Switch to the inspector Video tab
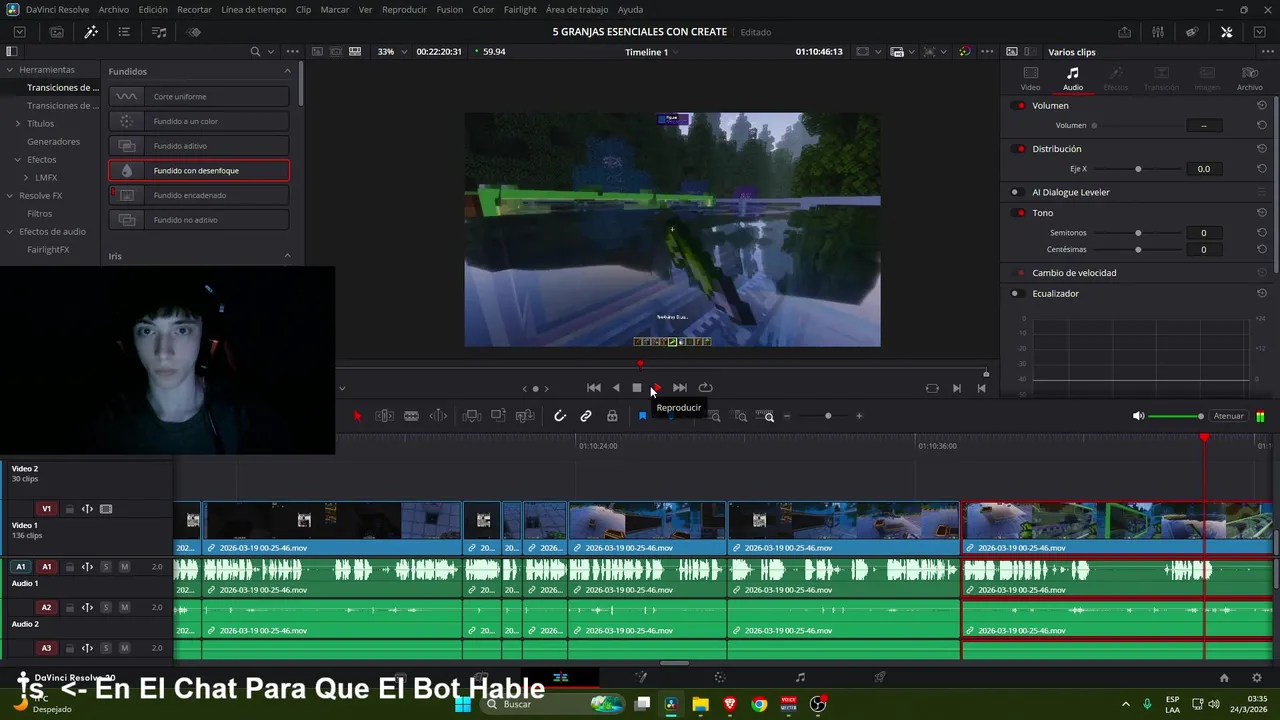Viewport: 1280px width, 720px height. [x=1030, y=79]
